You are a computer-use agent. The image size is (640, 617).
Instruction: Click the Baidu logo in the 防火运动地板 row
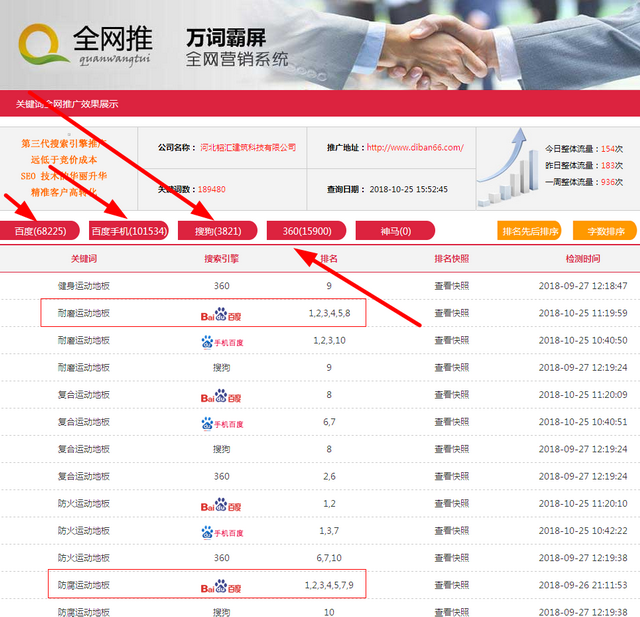click(221, 505)
